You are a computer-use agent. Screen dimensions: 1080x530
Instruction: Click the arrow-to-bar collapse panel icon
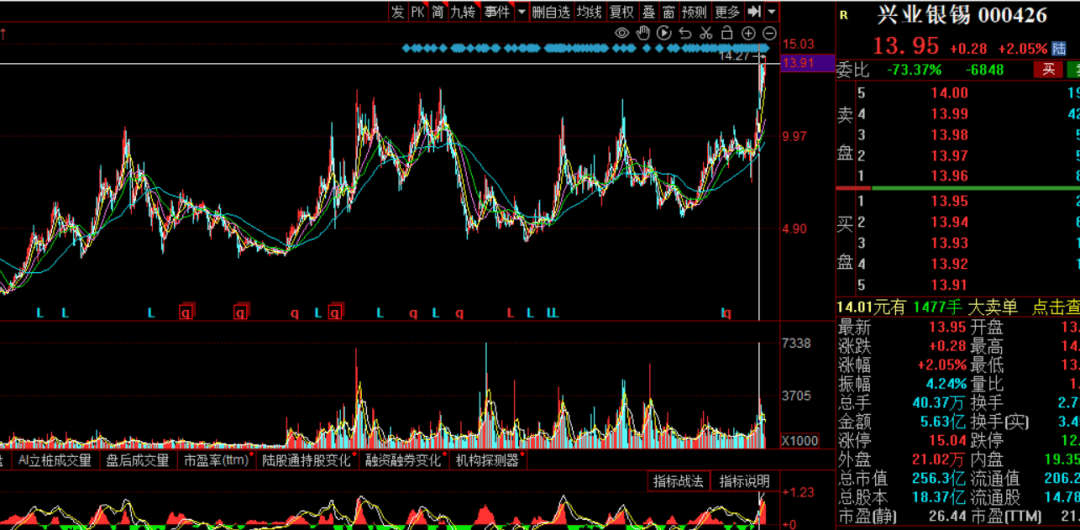click(x=754, y=11)
